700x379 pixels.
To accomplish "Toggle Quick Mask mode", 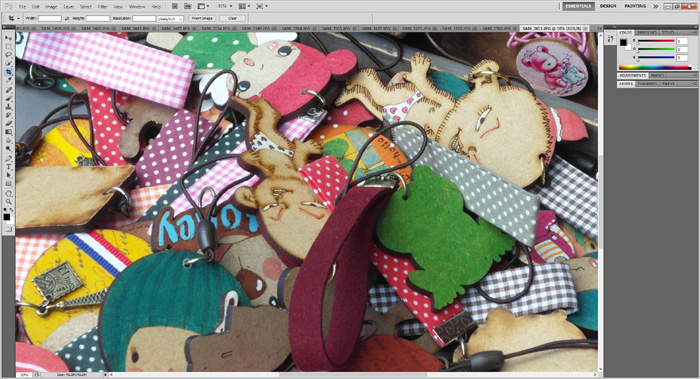I will click(8, 229).
